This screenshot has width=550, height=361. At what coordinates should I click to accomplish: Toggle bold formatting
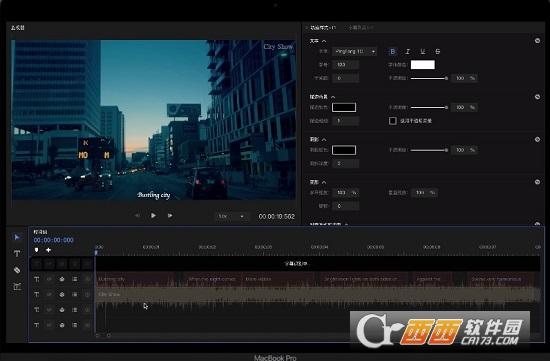point(393,52)
